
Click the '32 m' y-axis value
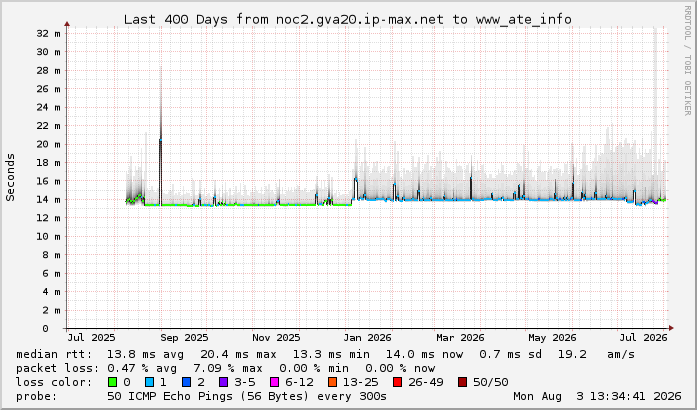(48, 33)
